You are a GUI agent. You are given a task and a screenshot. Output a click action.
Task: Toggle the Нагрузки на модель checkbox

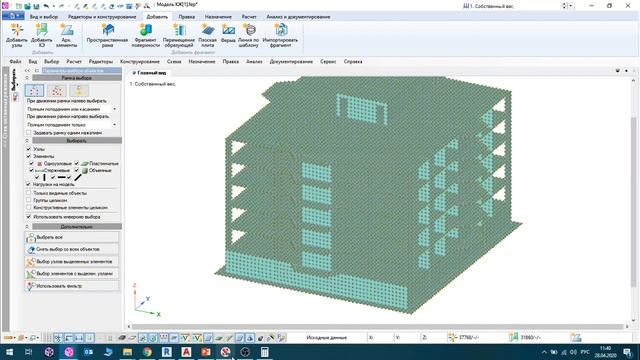point(29,184)
